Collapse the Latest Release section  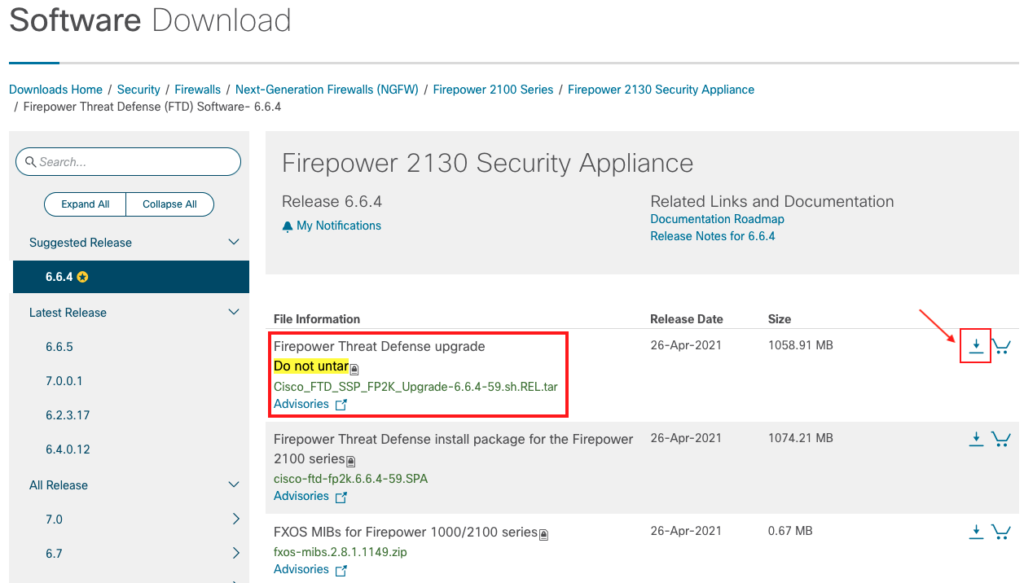[233, 312]
